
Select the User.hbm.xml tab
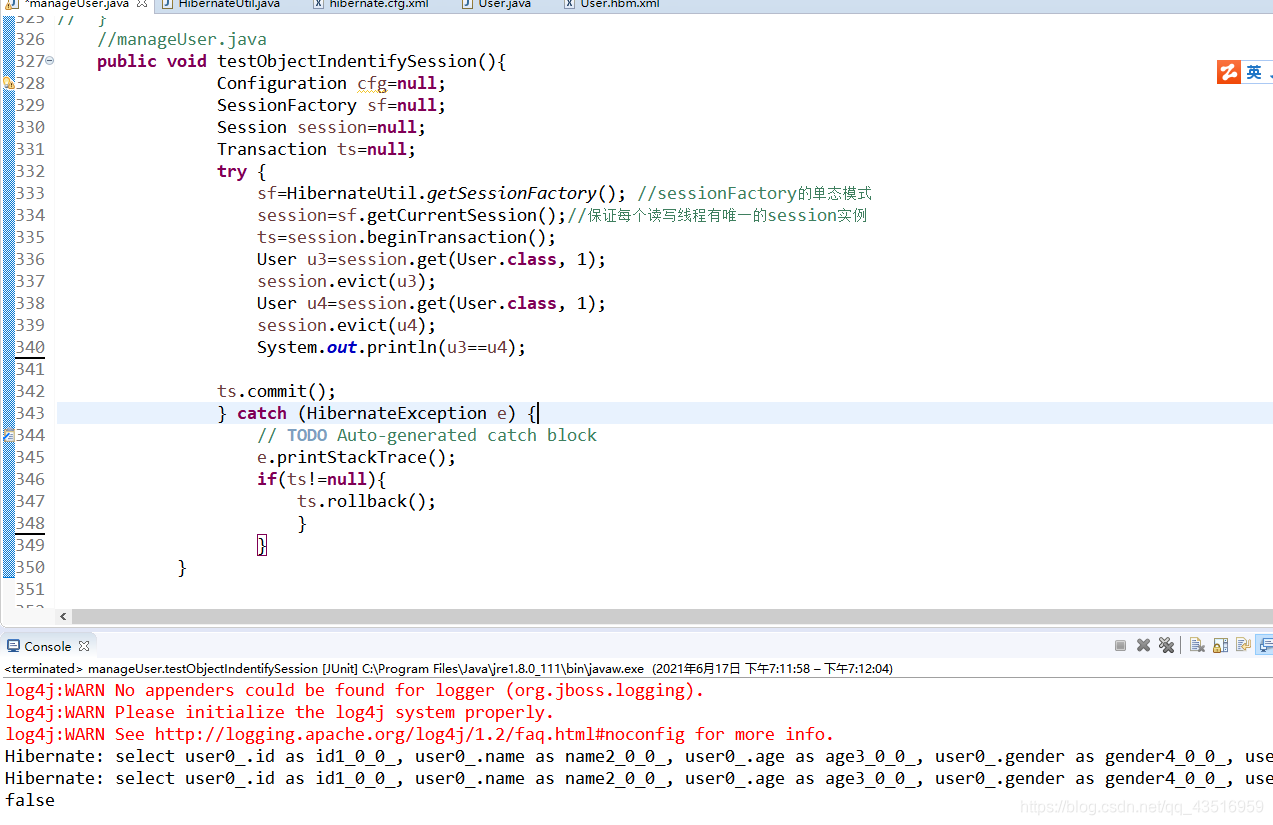click(611, 4)
